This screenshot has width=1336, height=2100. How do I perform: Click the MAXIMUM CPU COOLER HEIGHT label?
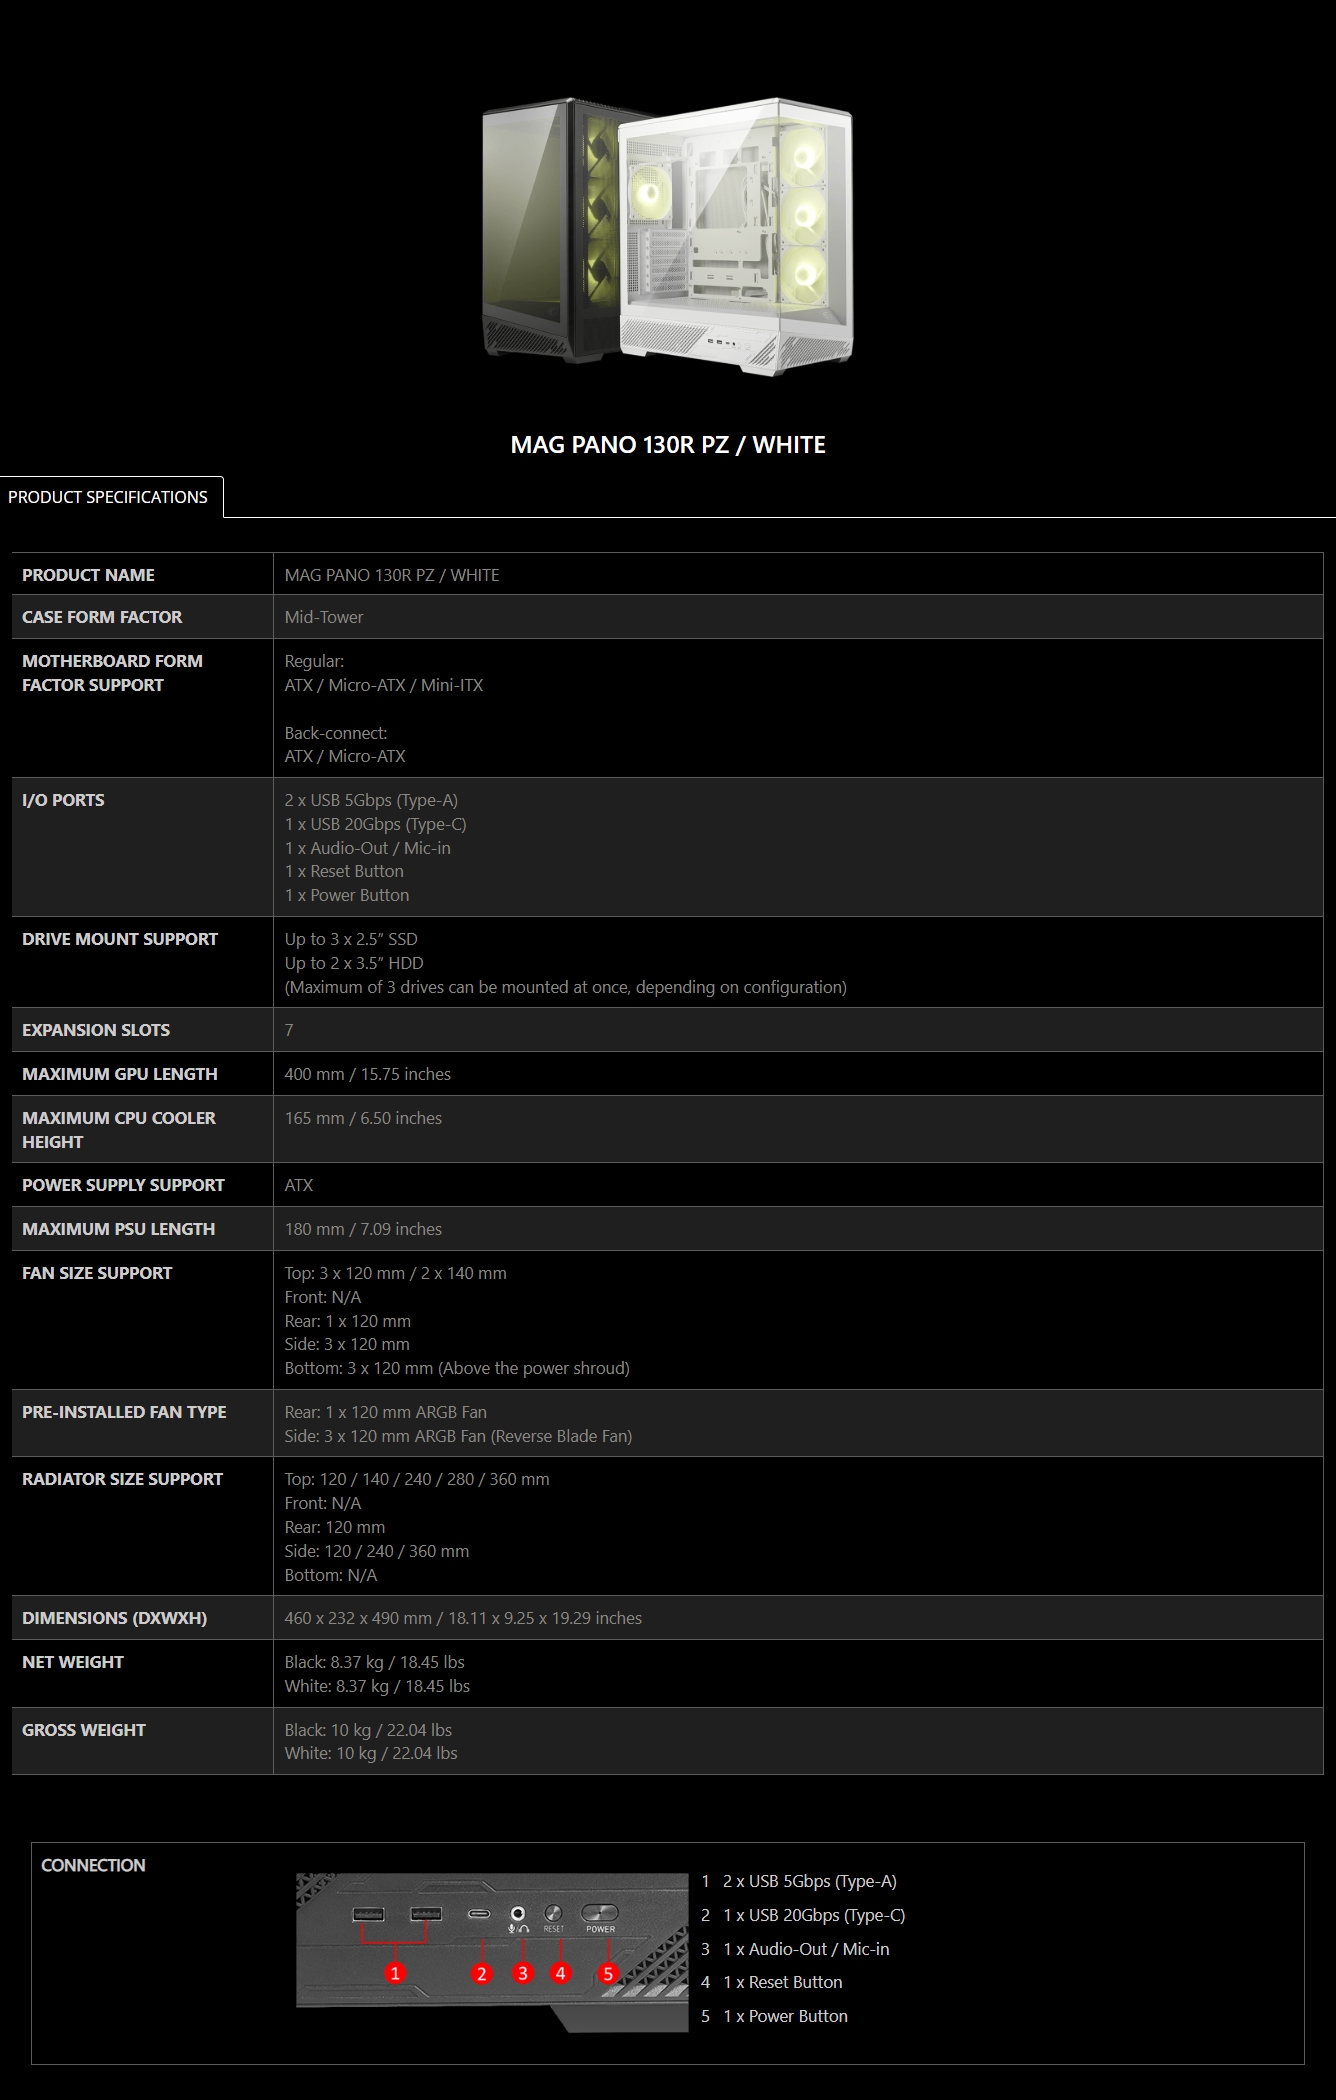(119, 1130)
